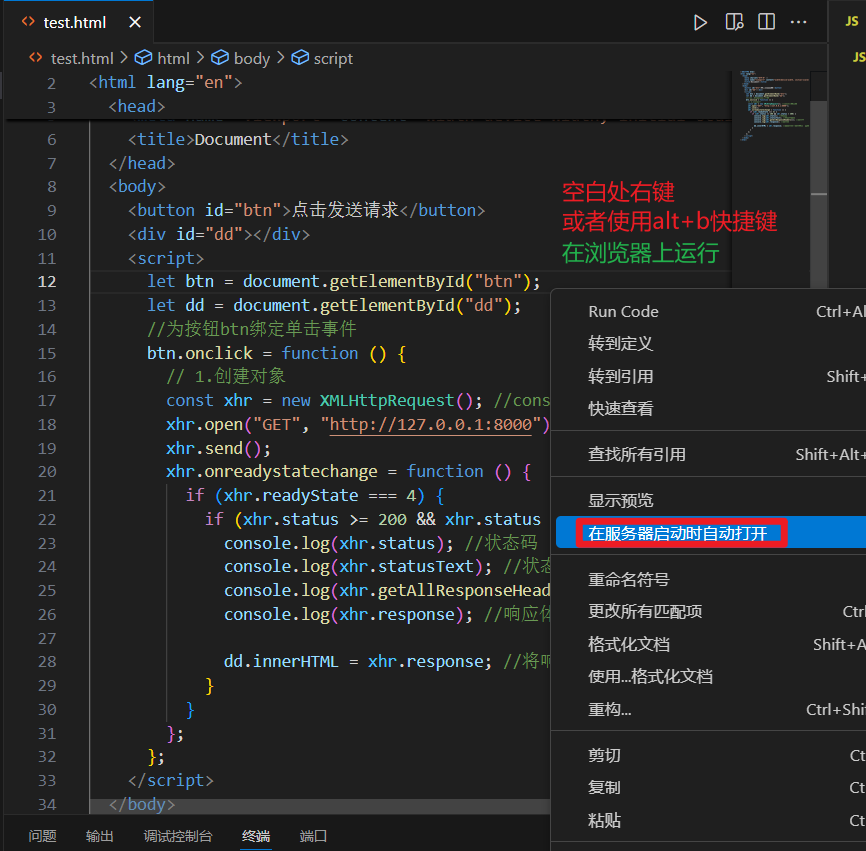Viewport: 866px width, 851px height.
Task: Switch to the 问题 panel tab
Action: 43,836
